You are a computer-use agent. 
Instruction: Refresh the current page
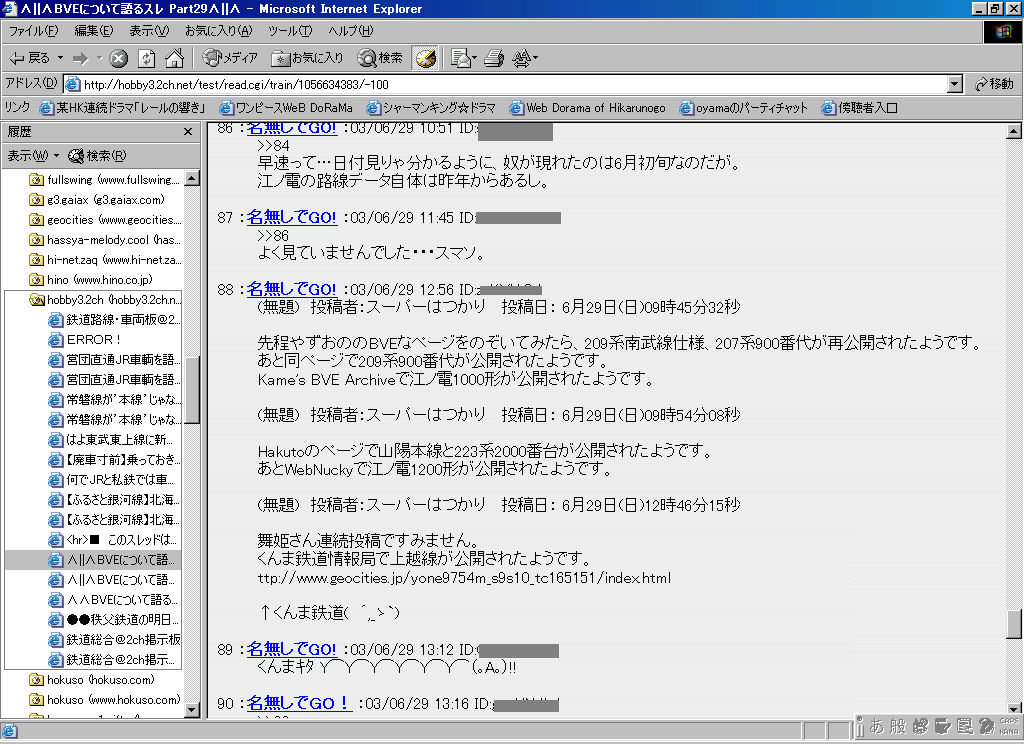coord(147,58)
